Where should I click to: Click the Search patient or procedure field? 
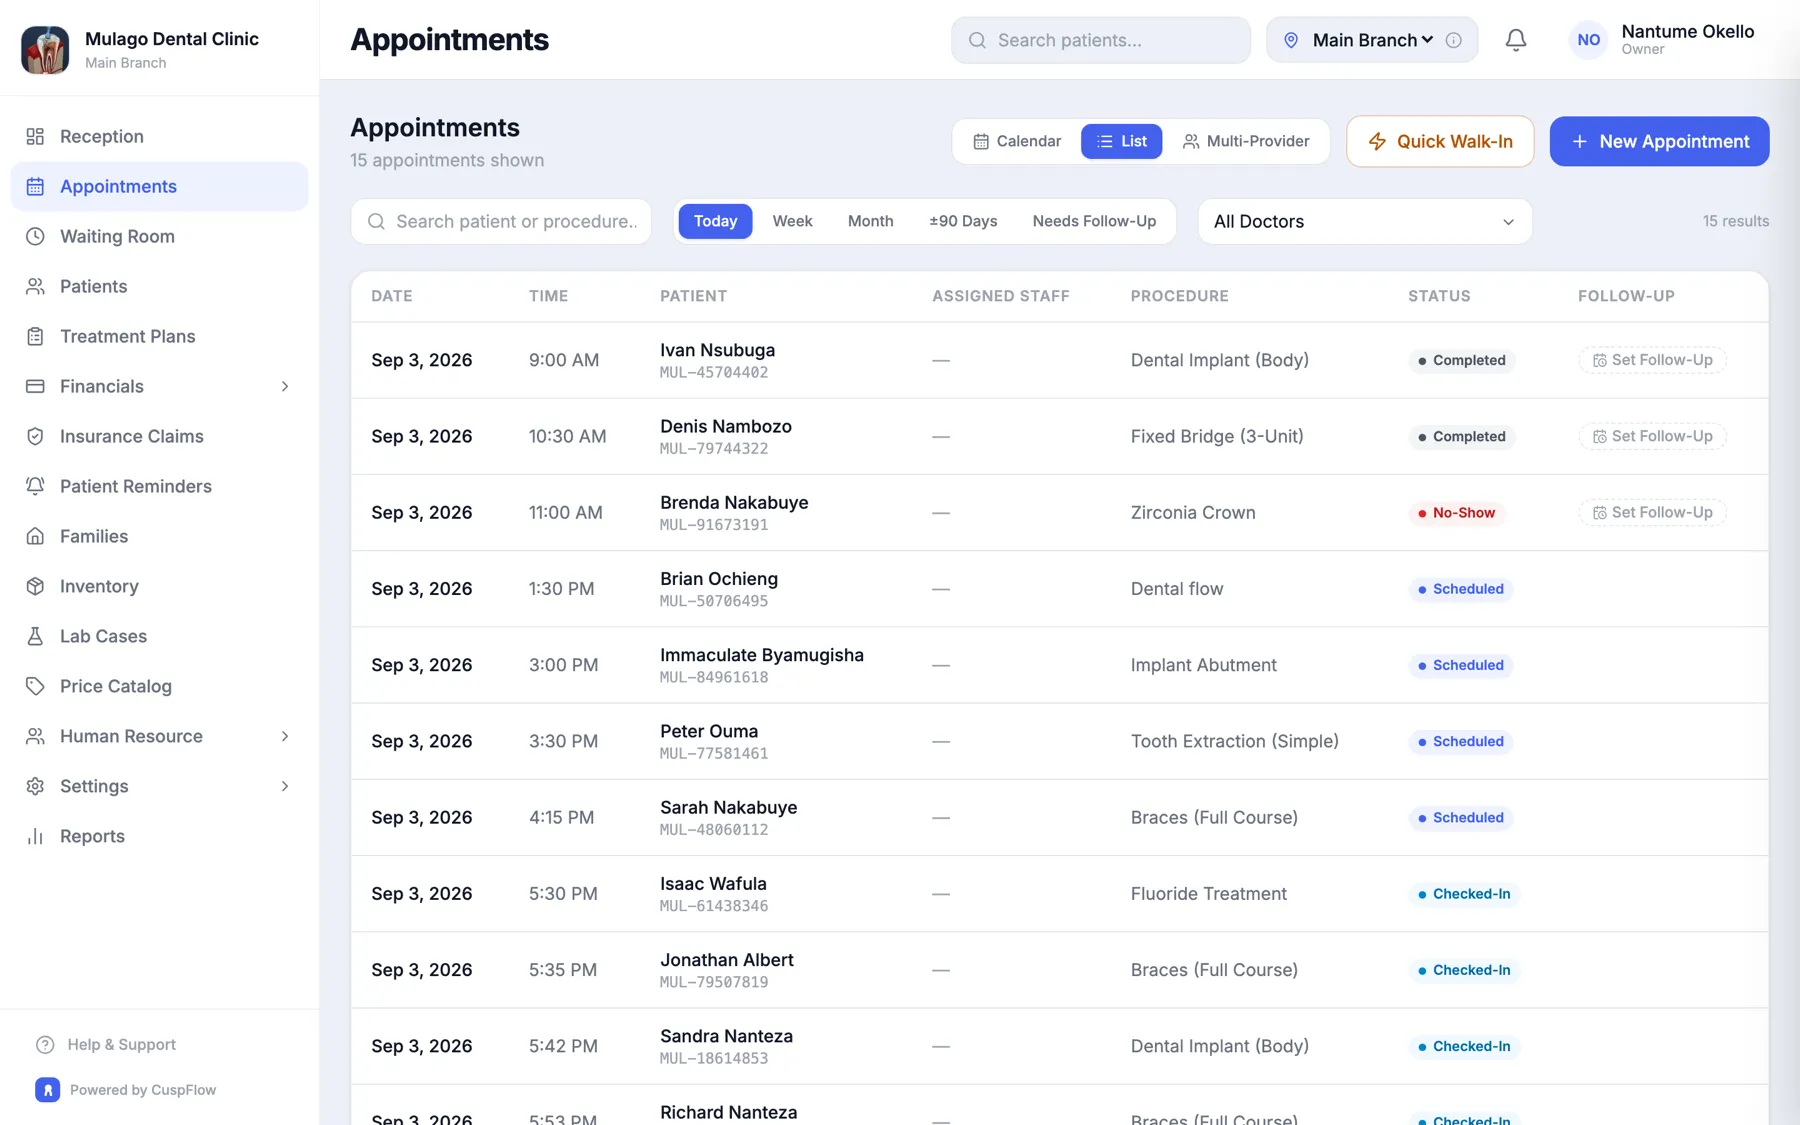click(501, 221)
